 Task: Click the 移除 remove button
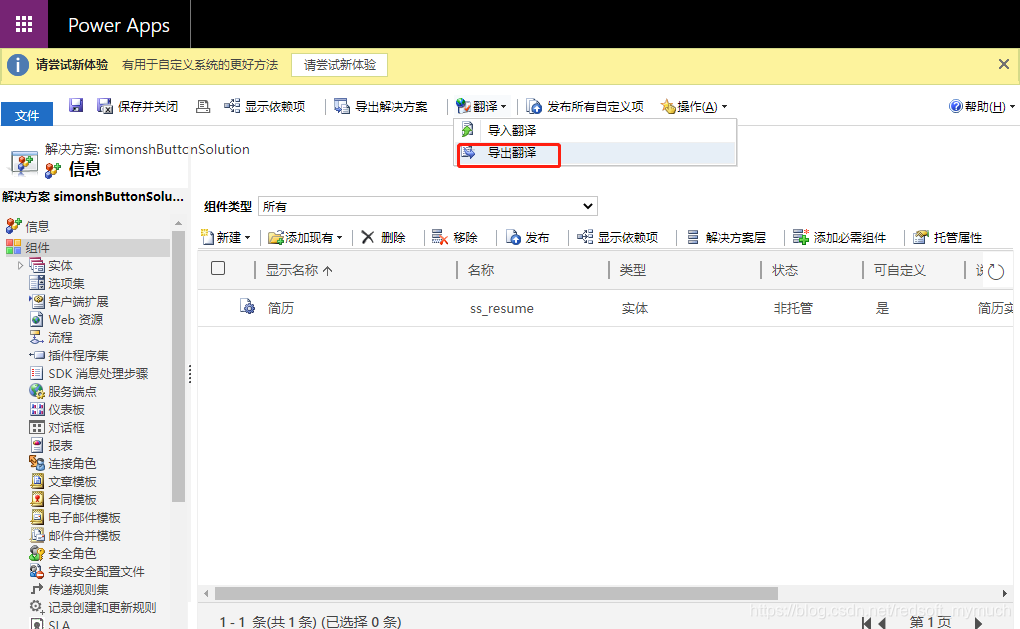click(455, 237)
